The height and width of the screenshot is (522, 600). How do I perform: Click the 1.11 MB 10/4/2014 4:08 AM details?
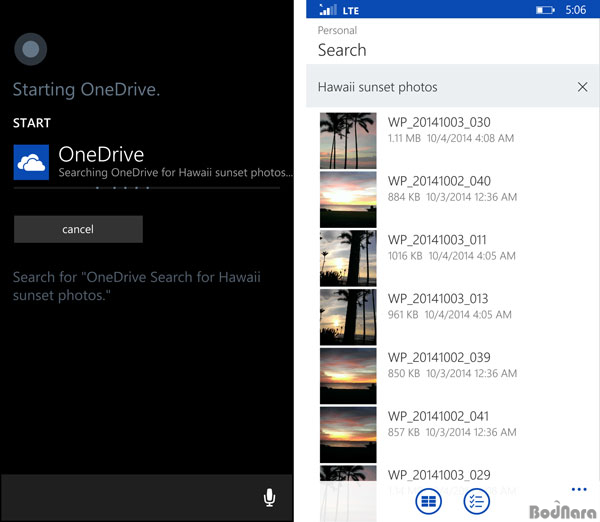451,138
